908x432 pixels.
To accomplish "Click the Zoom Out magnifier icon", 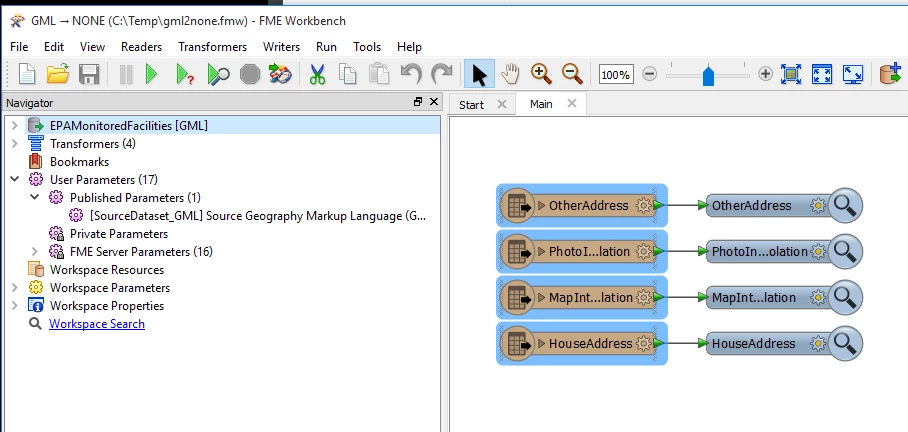I will pos(572,74).
